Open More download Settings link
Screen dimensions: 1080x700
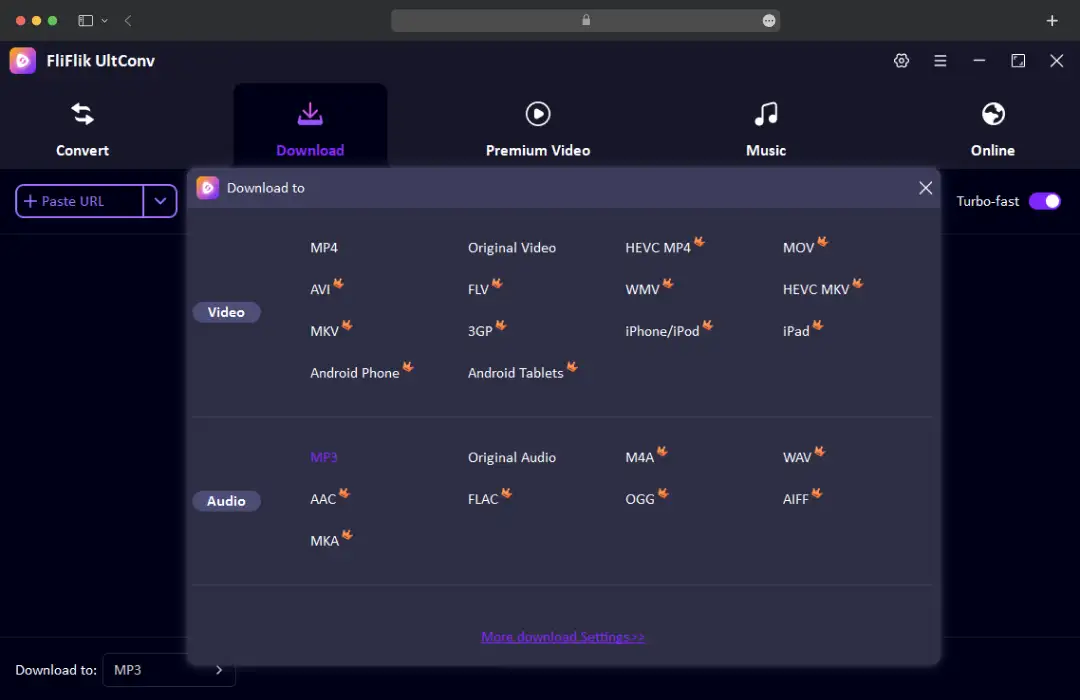point(562,636)
